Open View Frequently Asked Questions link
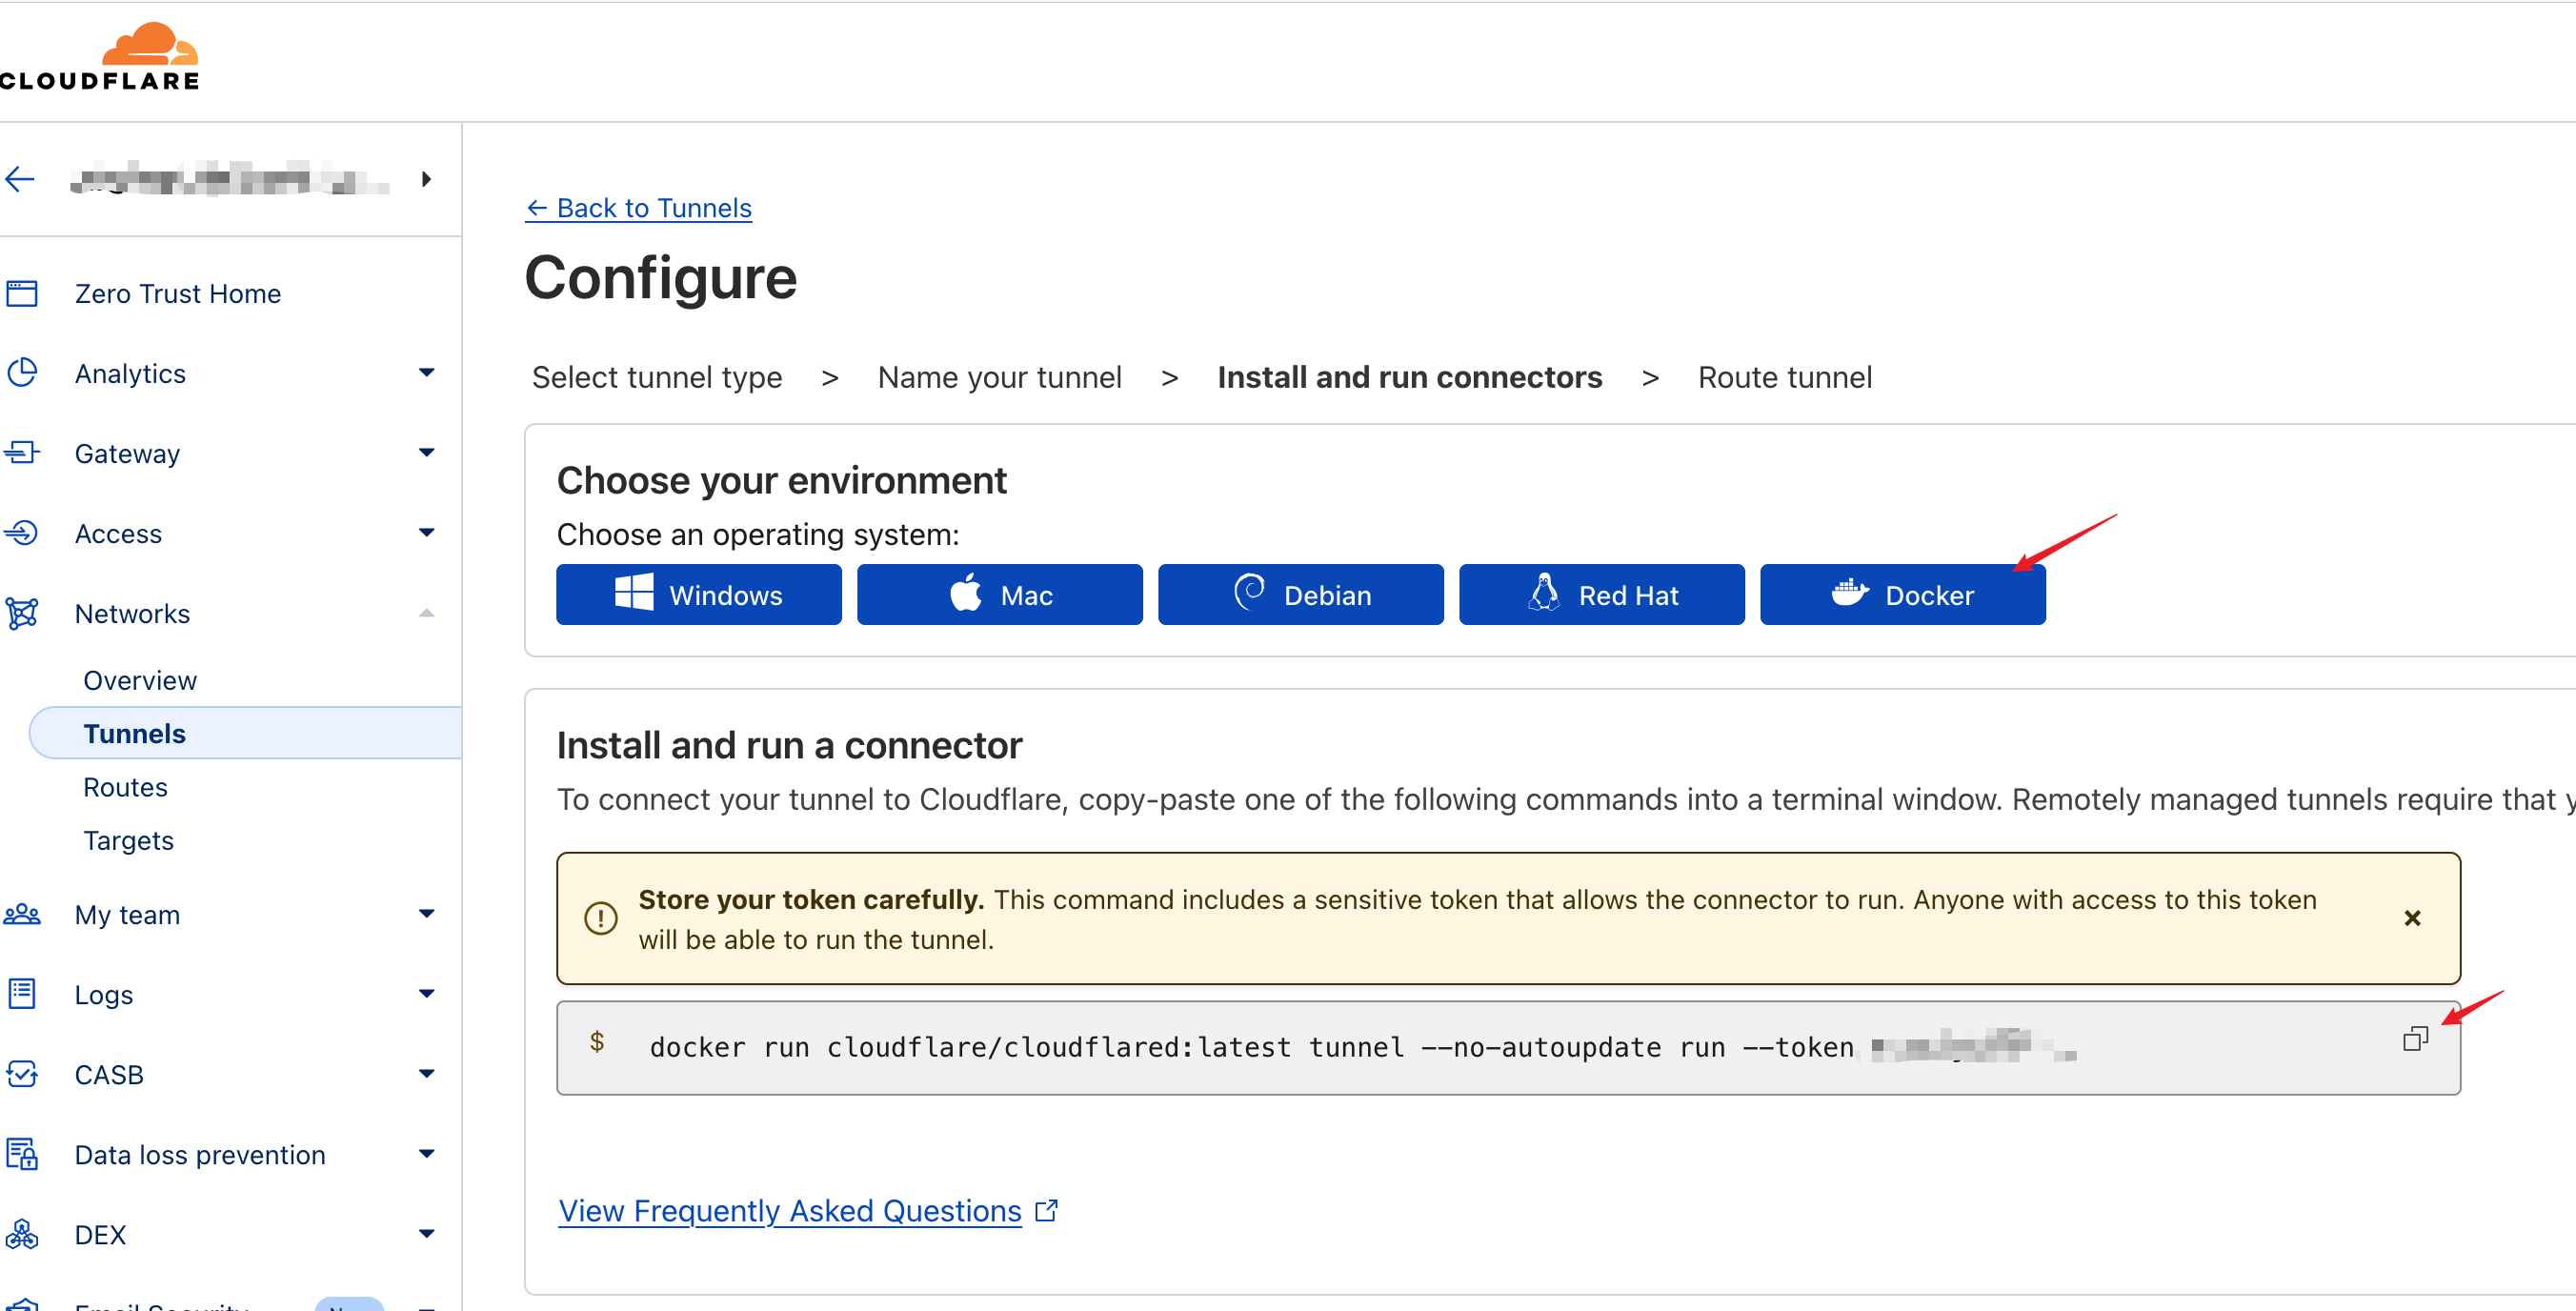The width and height of the screenshot is (2576, 1311). (808, 1211)
